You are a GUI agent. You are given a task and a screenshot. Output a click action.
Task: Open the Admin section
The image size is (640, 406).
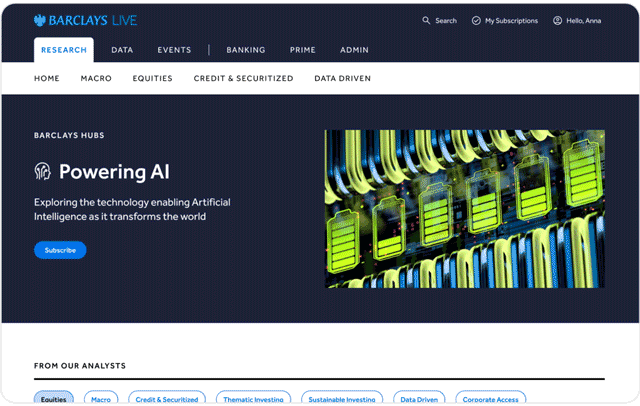click(x=354, y=50)
